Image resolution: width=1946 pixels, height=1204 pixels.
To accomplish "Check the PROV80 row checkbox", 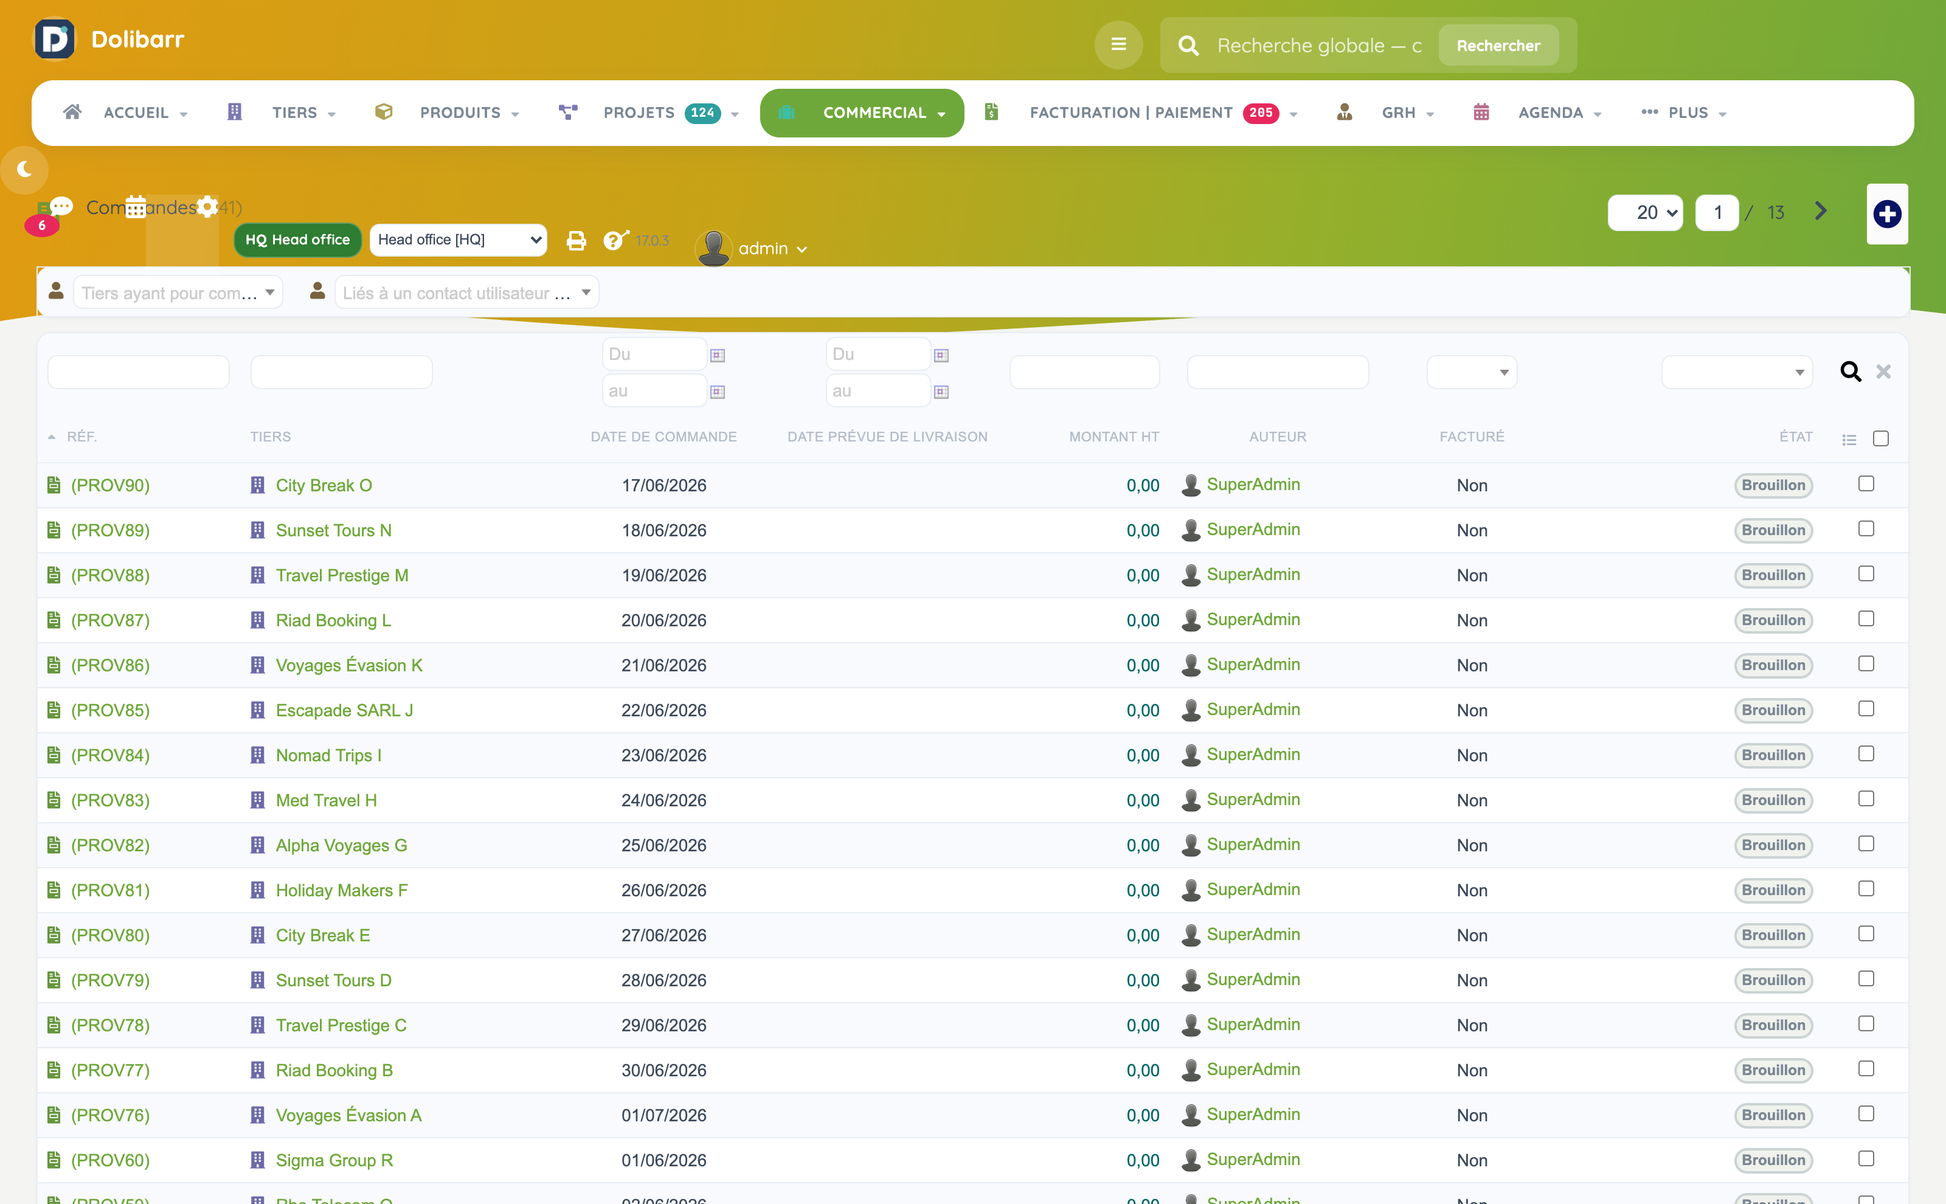I will point(1866,934).
